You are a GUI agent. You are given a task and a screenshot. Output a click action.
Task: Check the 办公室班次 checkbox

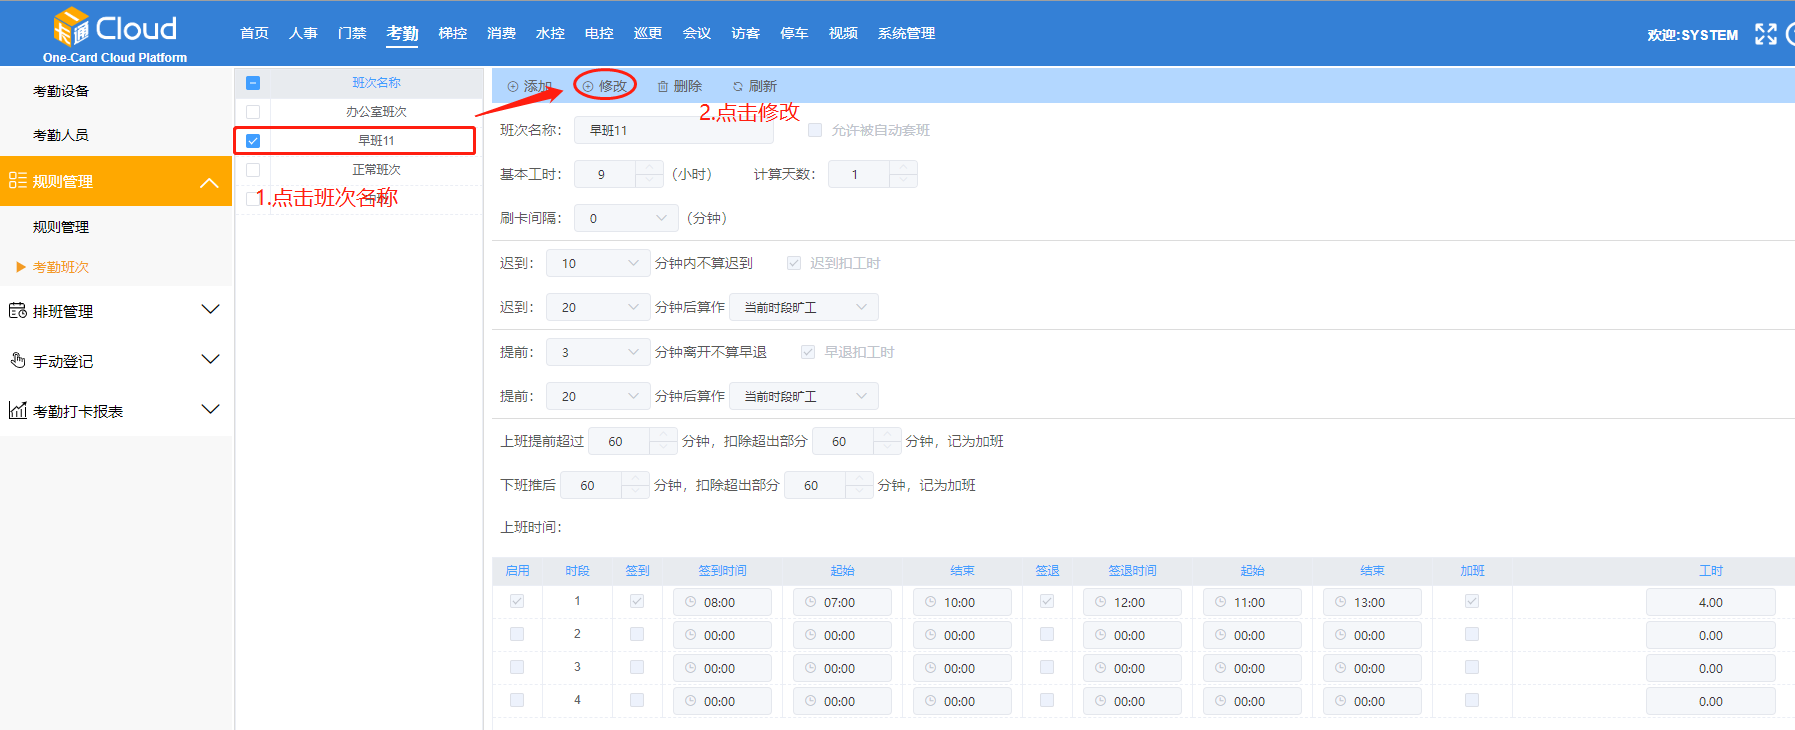[253, 112]
